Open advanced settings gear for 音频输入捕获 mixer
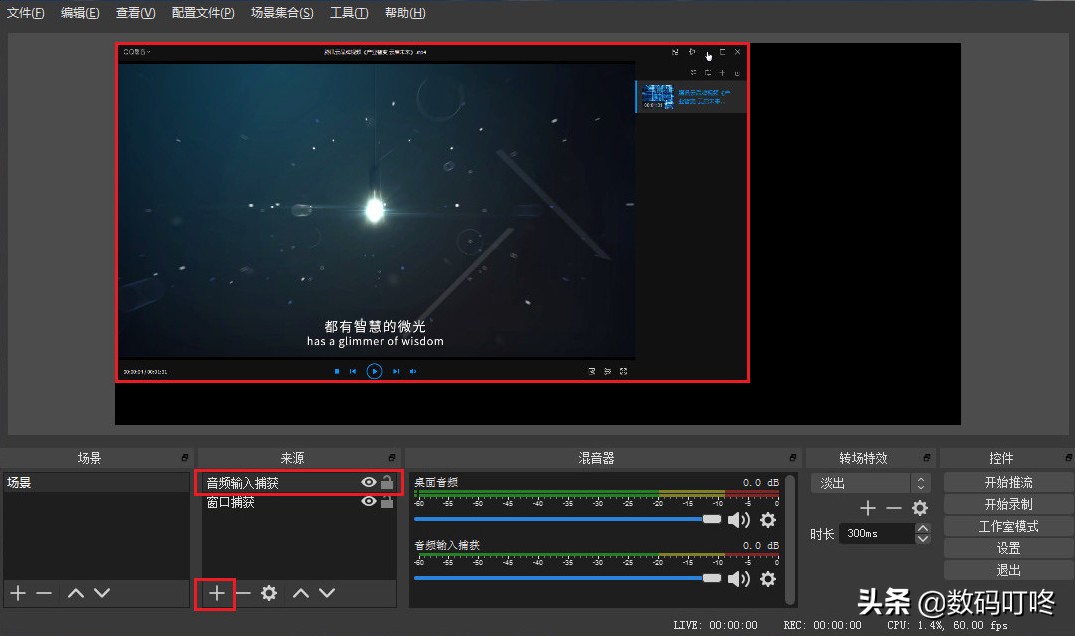 [768, 578]
